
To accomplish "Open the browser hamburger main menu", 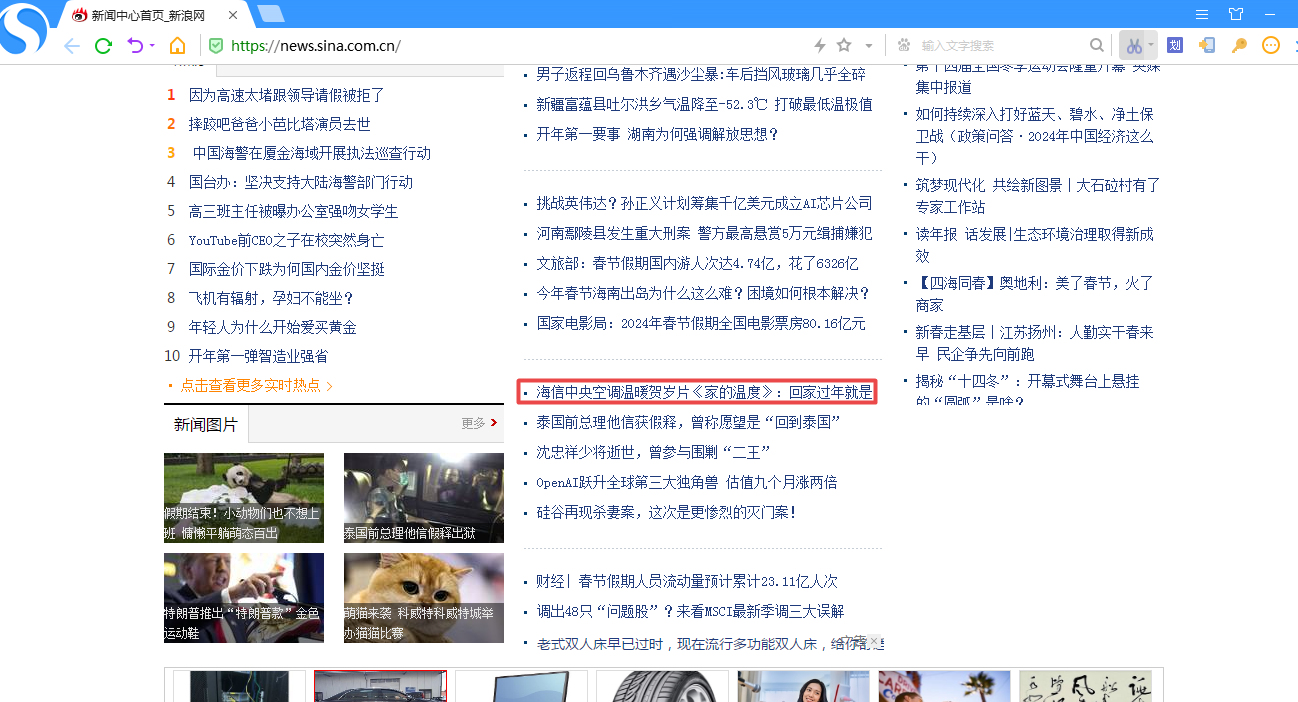I will [x=1203, y=14].
